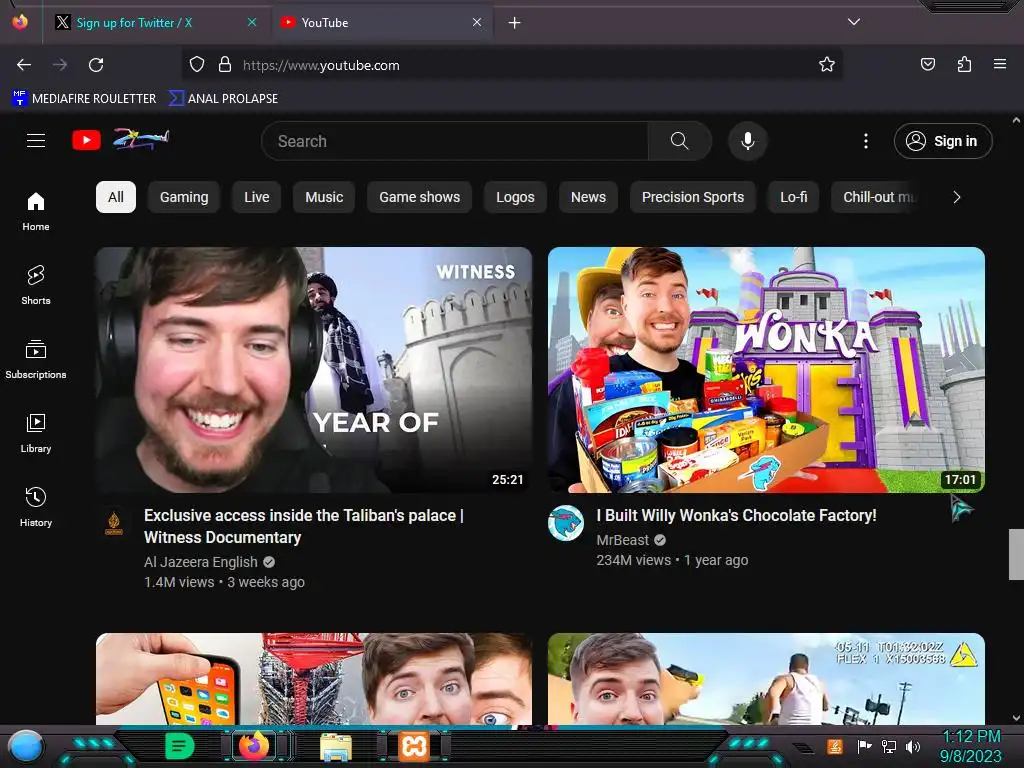Reload the current page
1024x768 pixels.
tap(96, 65)
